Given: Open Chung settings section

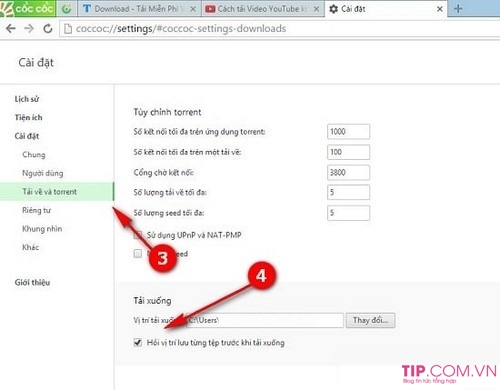Looking at the screenshot, I should 34,155.
